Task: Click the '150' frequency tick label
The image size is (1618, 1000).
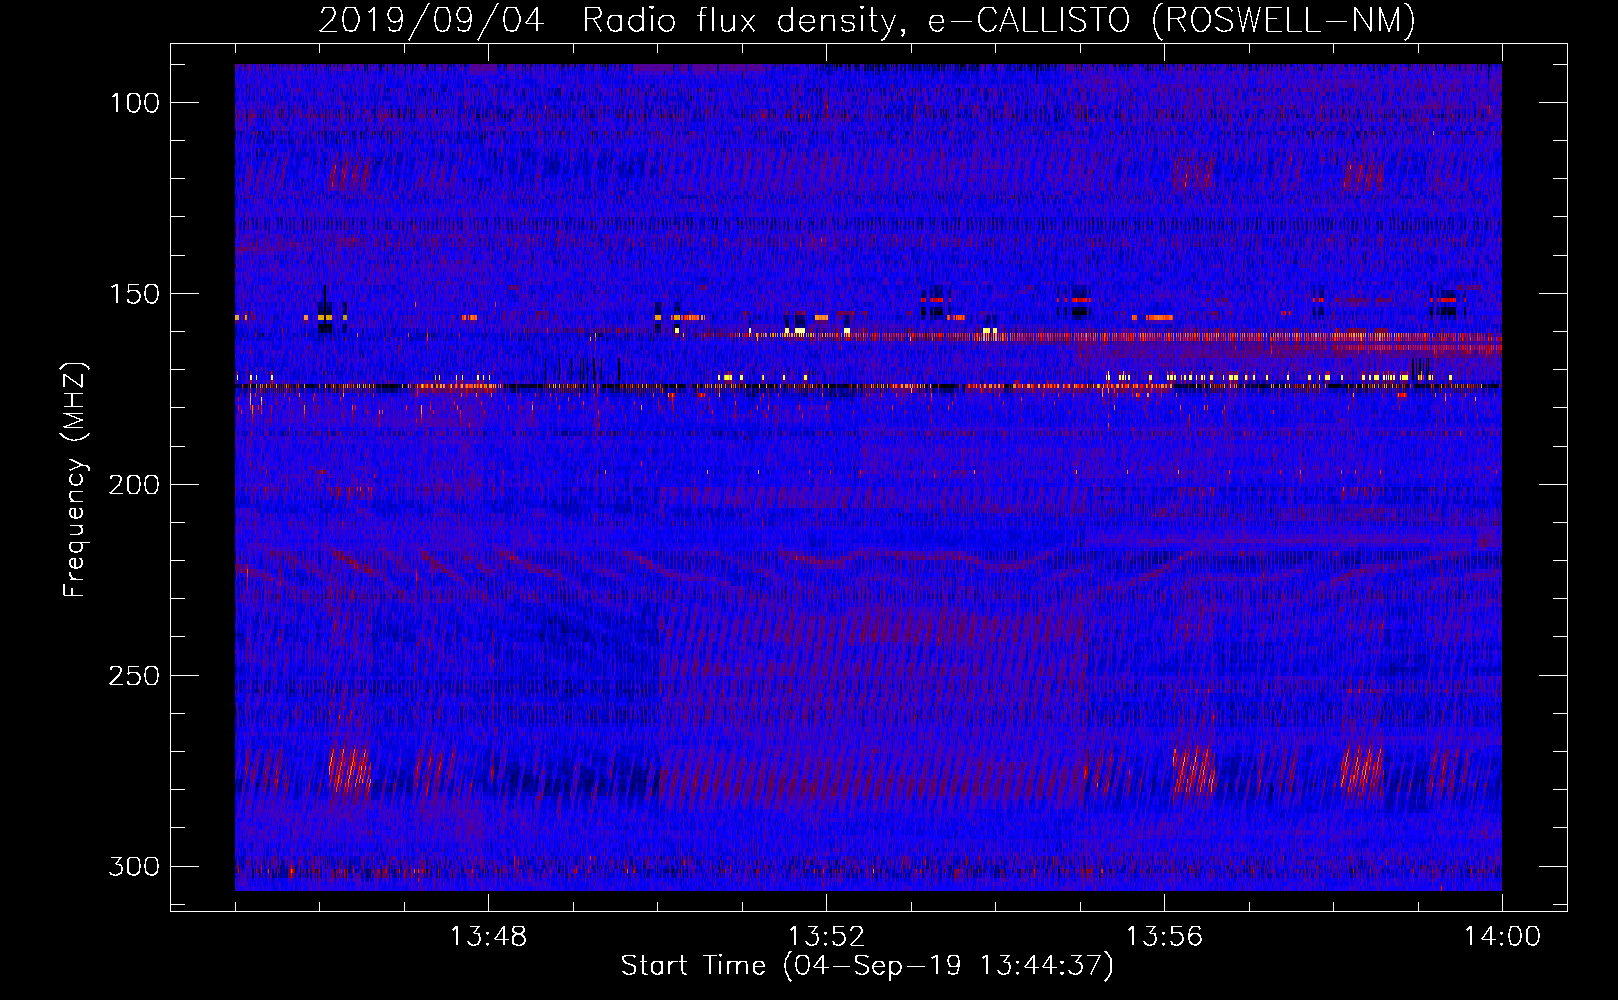Action: pos(134,294)
